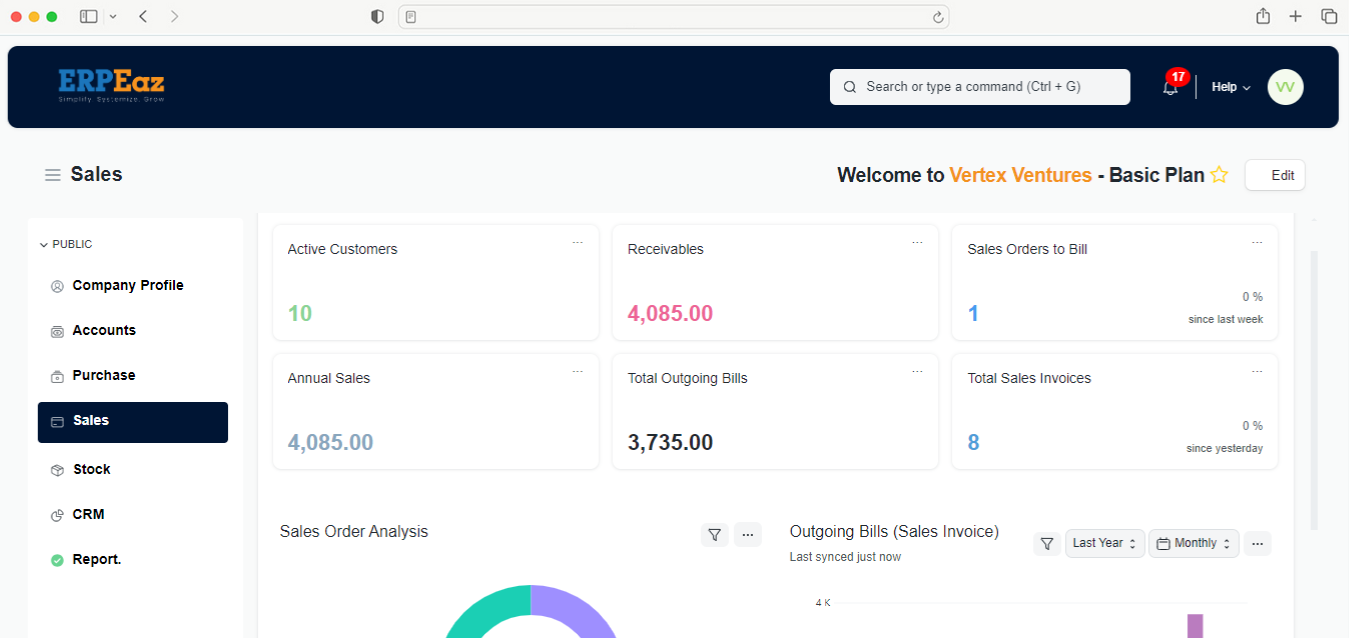
Task: Reload the page in the browser
Action: pos(937,17)
